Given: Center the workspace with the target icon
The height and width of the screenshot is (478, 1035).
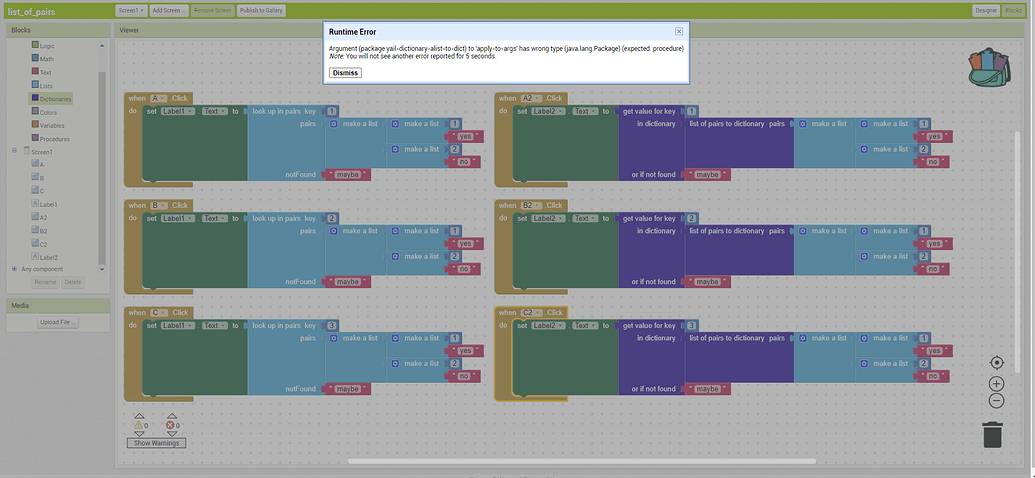Looking at the screenshot, I should pos(996,363).
